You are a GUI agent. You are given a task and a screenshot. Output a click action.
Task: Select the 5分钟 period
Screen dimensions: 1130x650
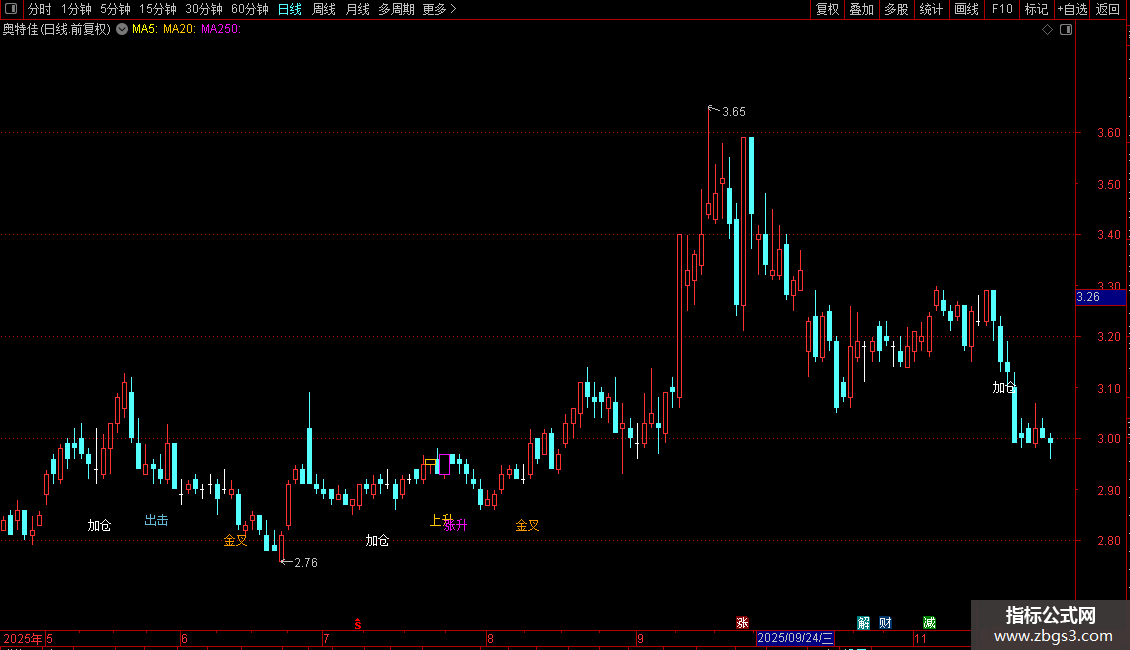[115, 9]
